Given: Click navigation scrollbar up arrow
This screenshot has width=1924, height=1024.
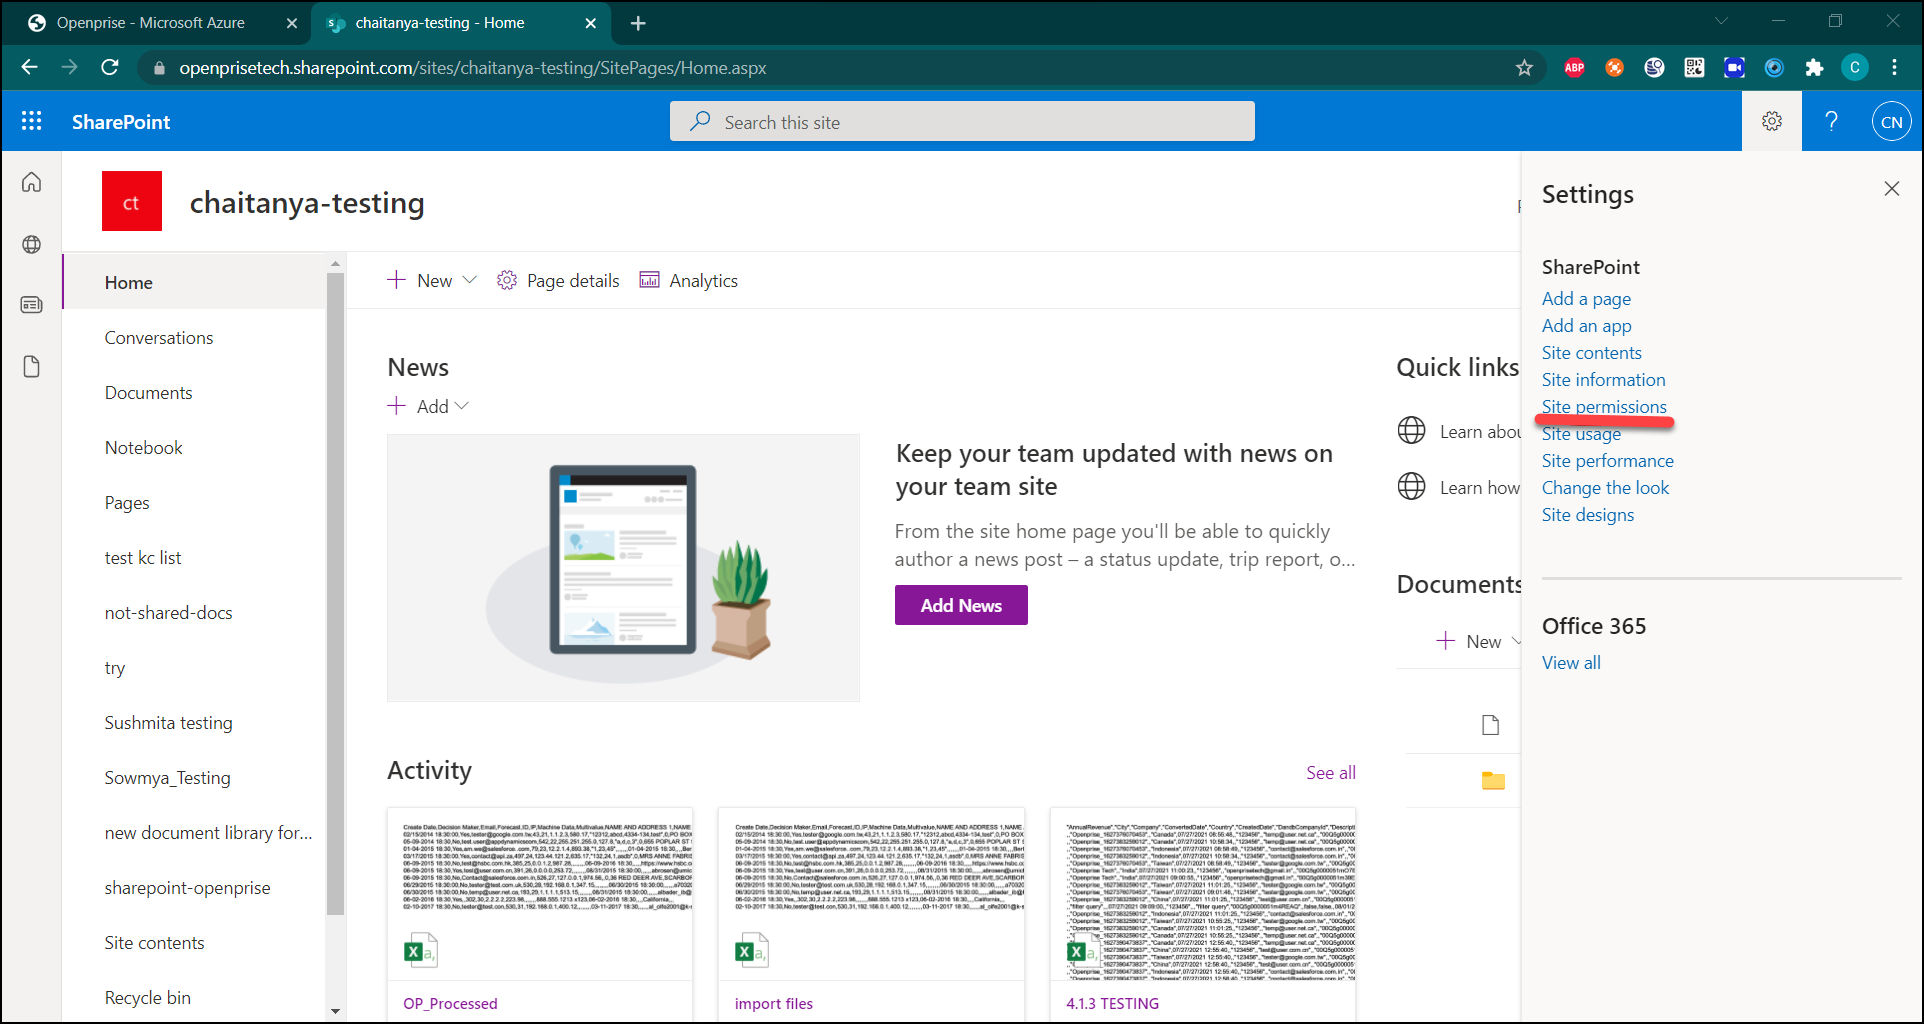Looking at the screenshot, I should click(335, 264).
